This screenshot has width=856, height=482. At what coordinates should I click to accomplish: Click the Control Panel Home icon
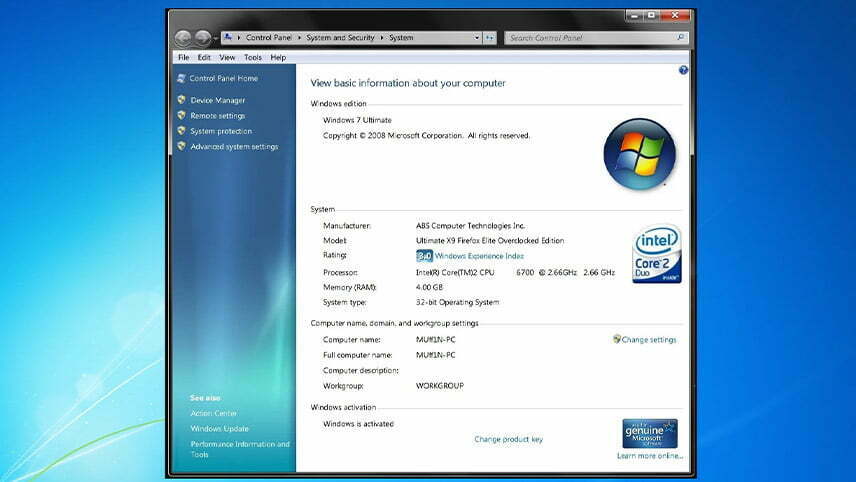click(x=181, y=79)
